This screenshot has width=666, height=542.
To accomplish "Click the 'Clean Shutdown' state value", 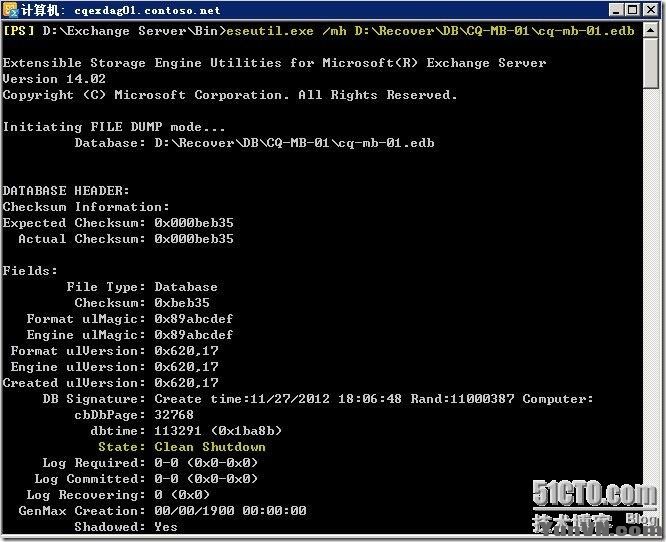I will 210,447.
